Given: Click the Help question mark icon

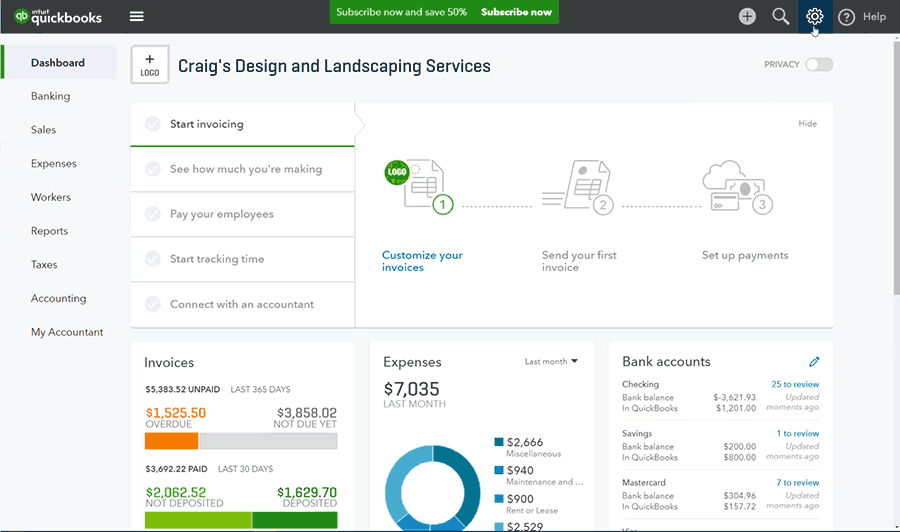Looking at the screenshot, I should [847, 17].
